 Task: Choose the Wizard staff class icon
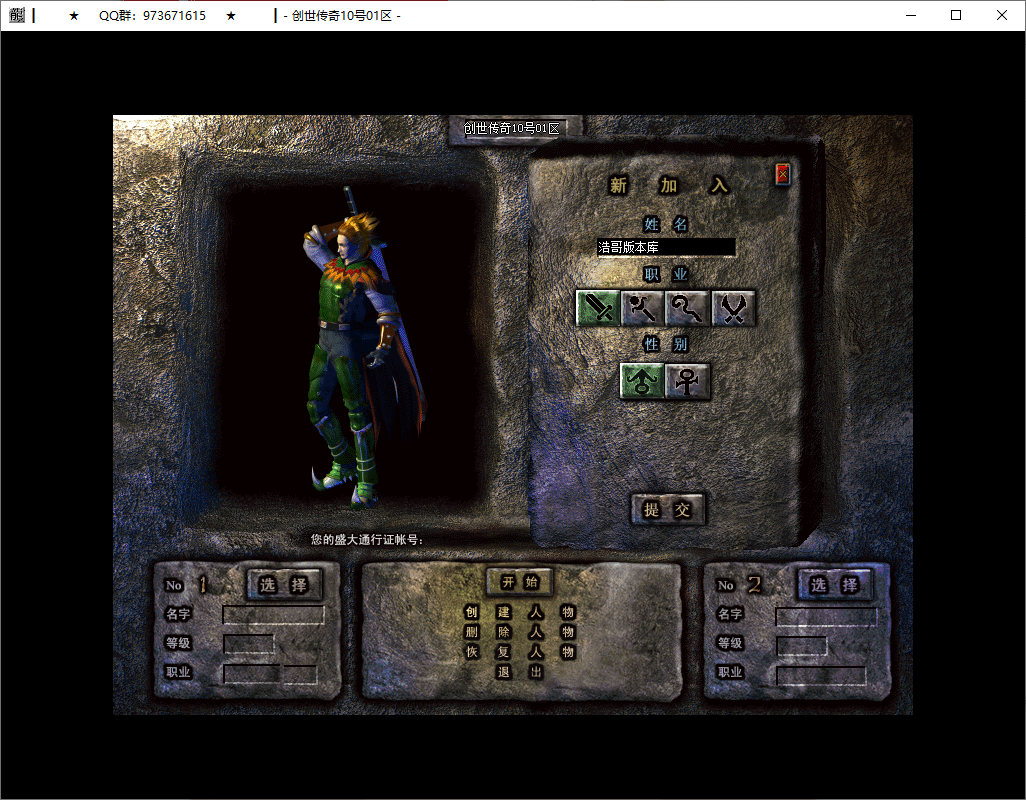[643, 308]
